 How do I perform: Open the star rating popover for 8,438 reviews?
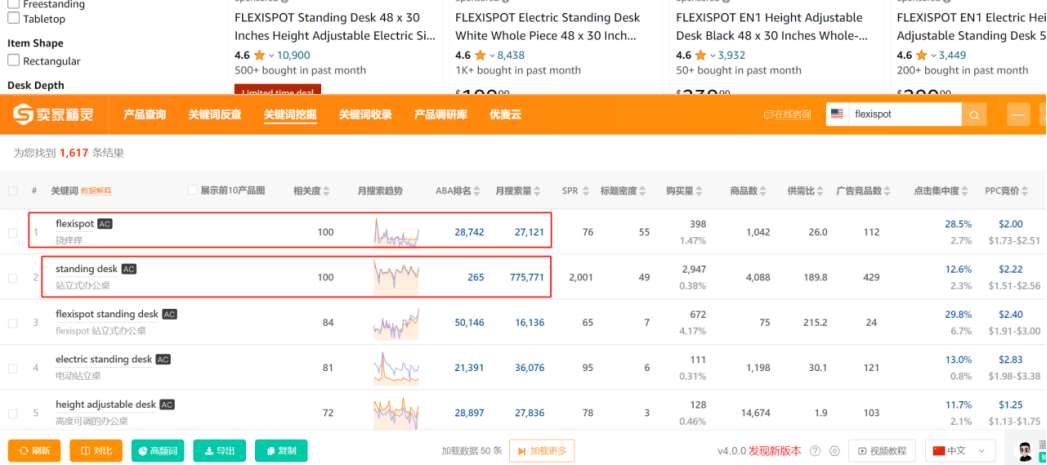point(492,55)
